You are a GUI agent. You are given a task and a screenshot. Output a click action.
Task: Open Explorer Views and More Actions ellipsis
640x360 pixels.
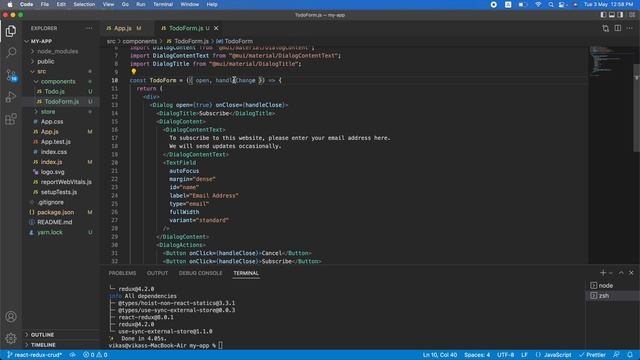pos(89,28)
